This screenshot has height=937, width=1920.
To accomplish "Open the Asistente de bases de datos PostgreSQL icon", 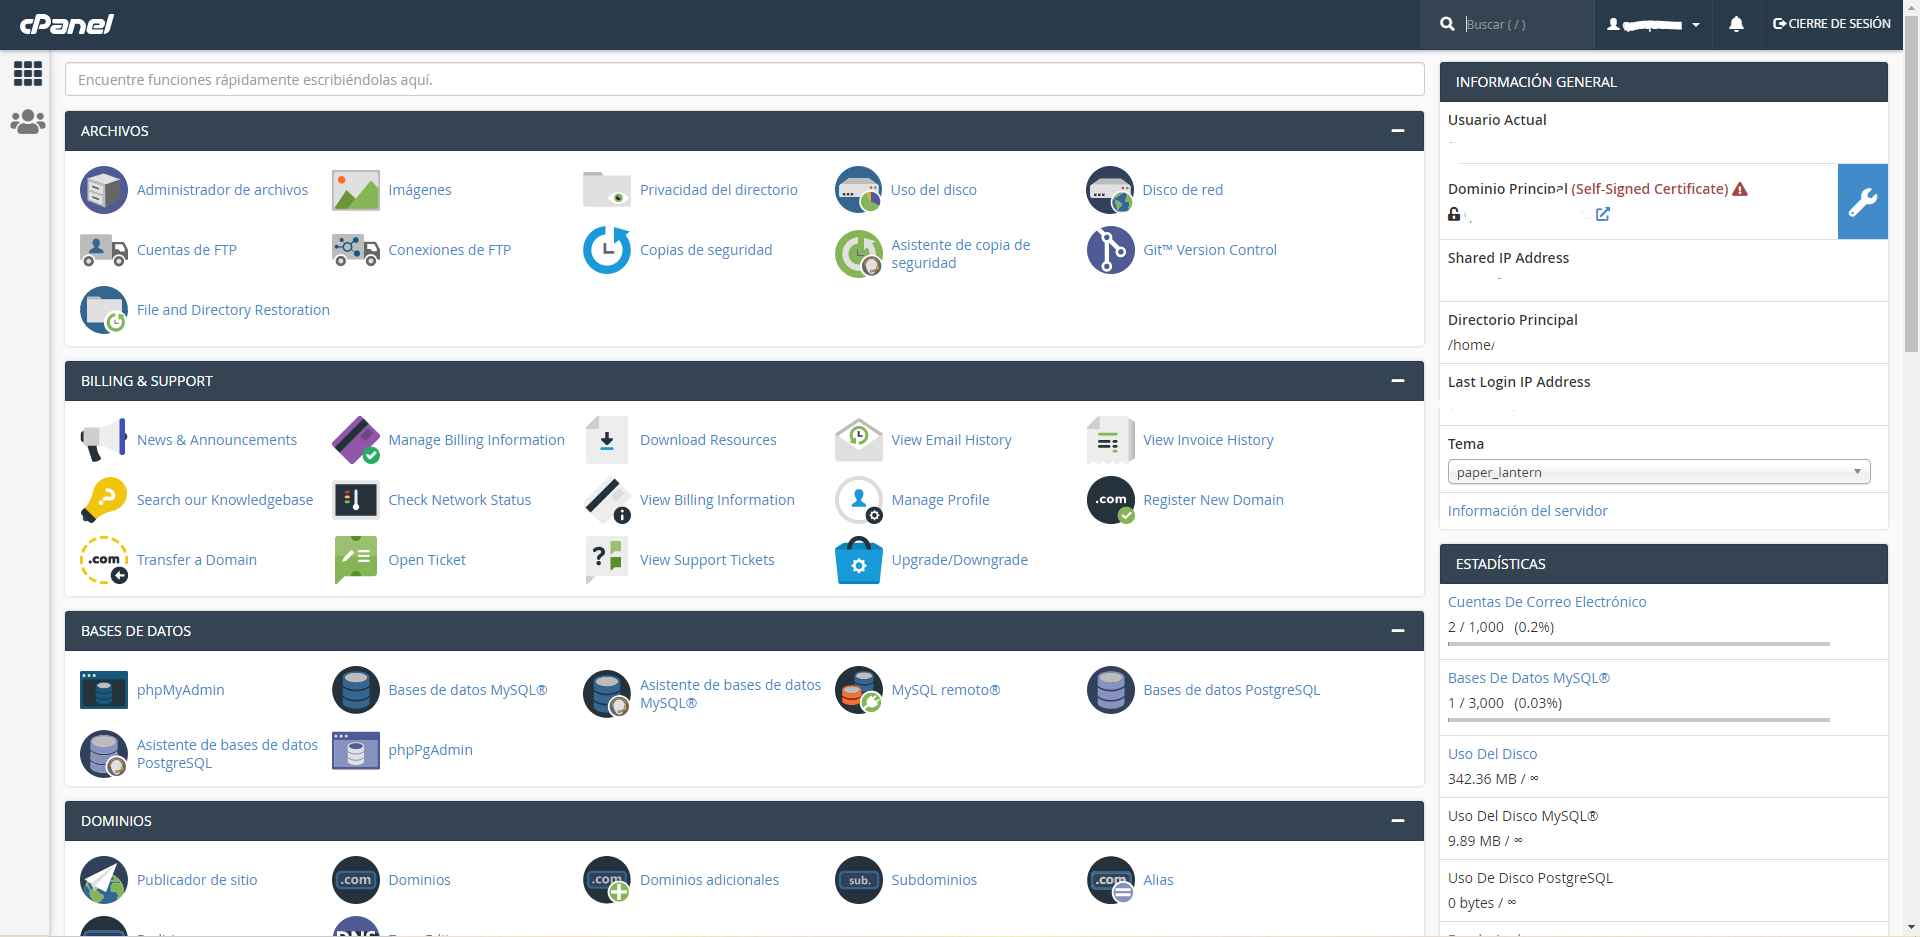I will pos(104,754).
